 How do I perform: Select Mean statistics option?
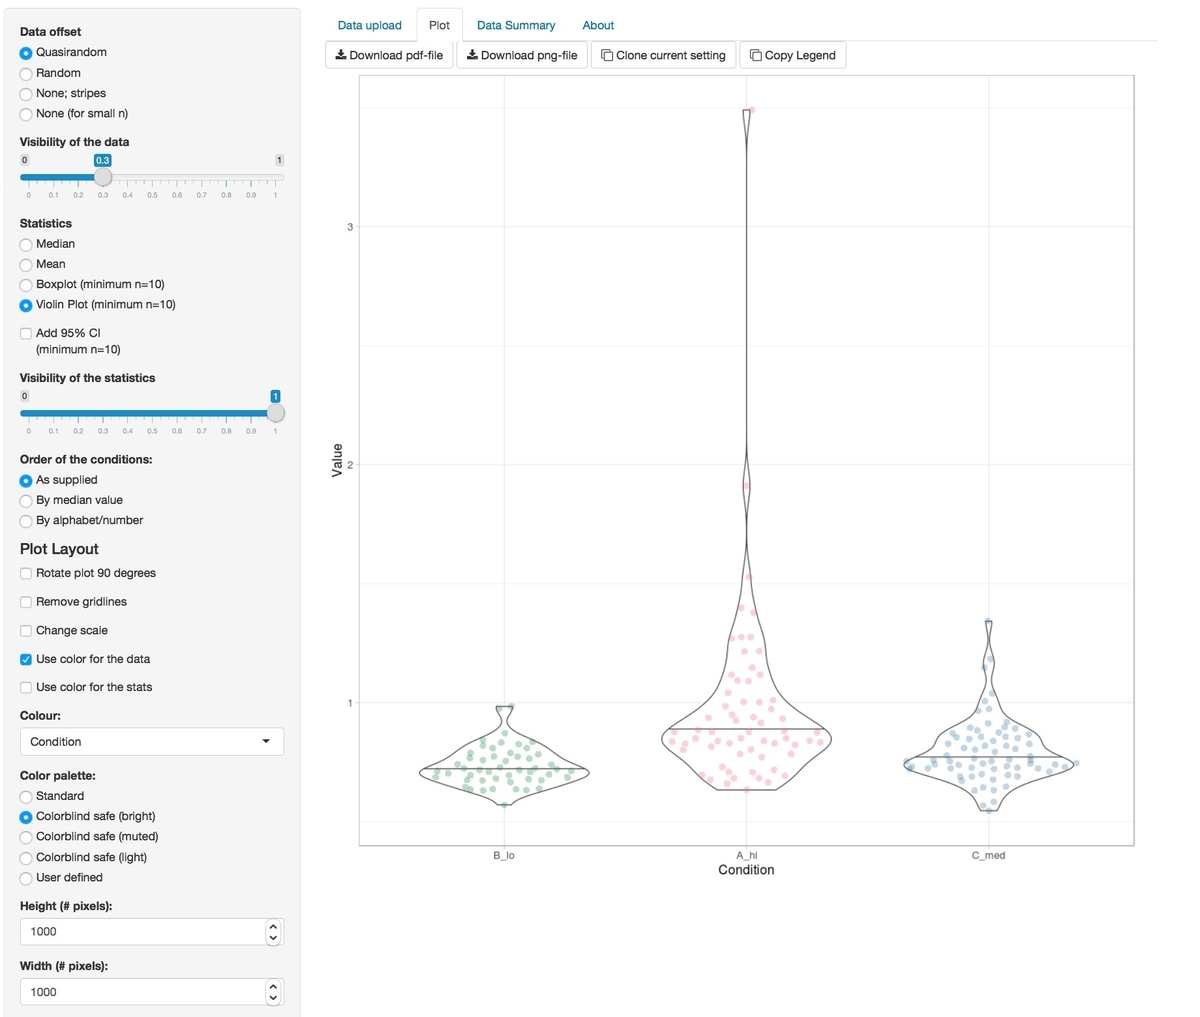[26, 265]
